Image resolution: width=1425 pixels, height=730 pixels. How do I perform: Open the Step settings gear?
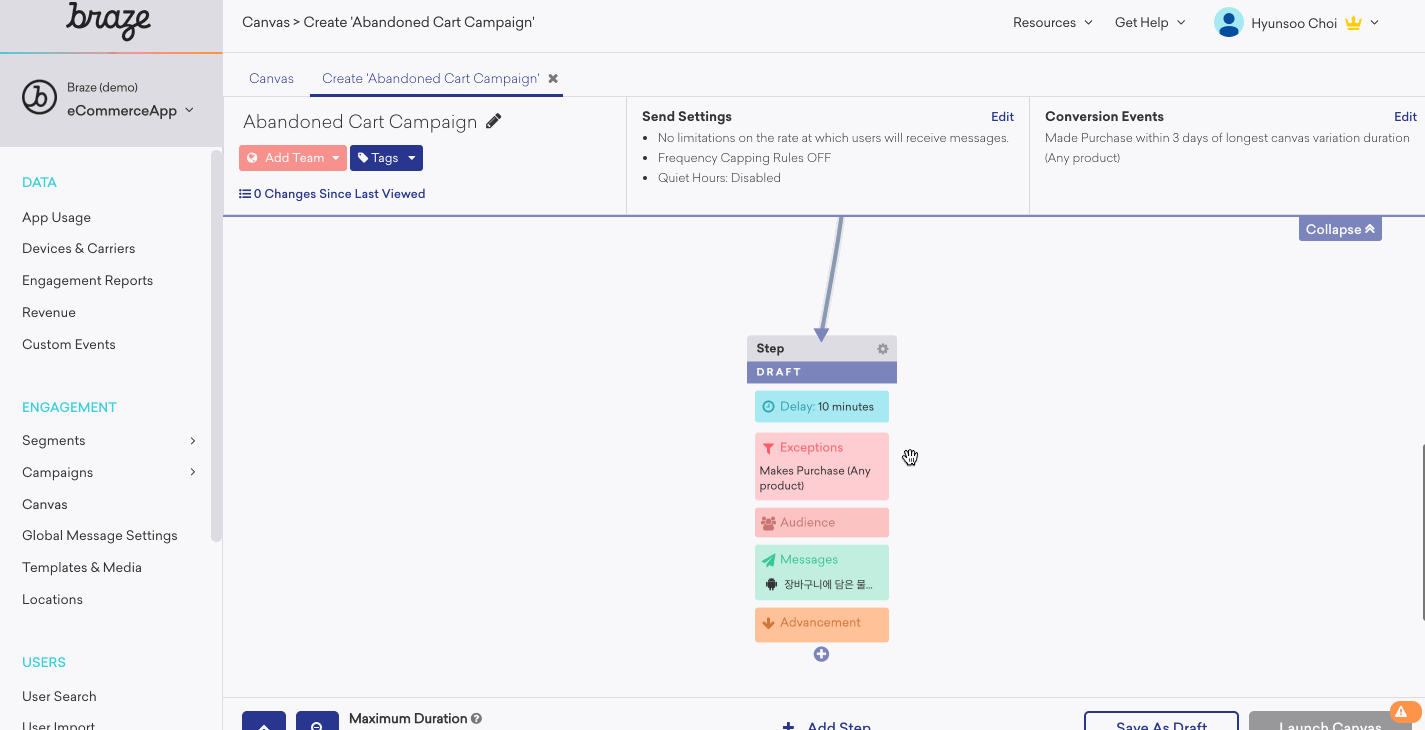click(883, 349)
